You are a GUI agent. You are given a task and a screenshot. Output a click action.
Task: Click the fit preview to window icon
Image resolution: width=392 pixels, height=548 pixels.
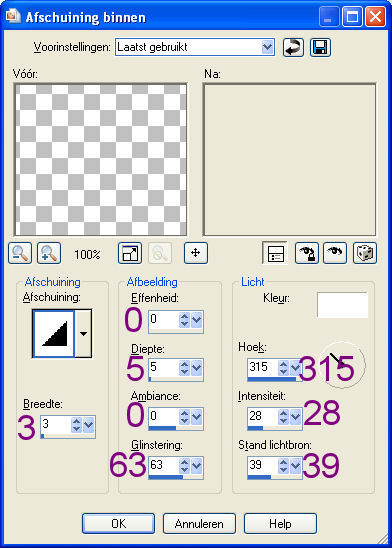coord(130,253)
